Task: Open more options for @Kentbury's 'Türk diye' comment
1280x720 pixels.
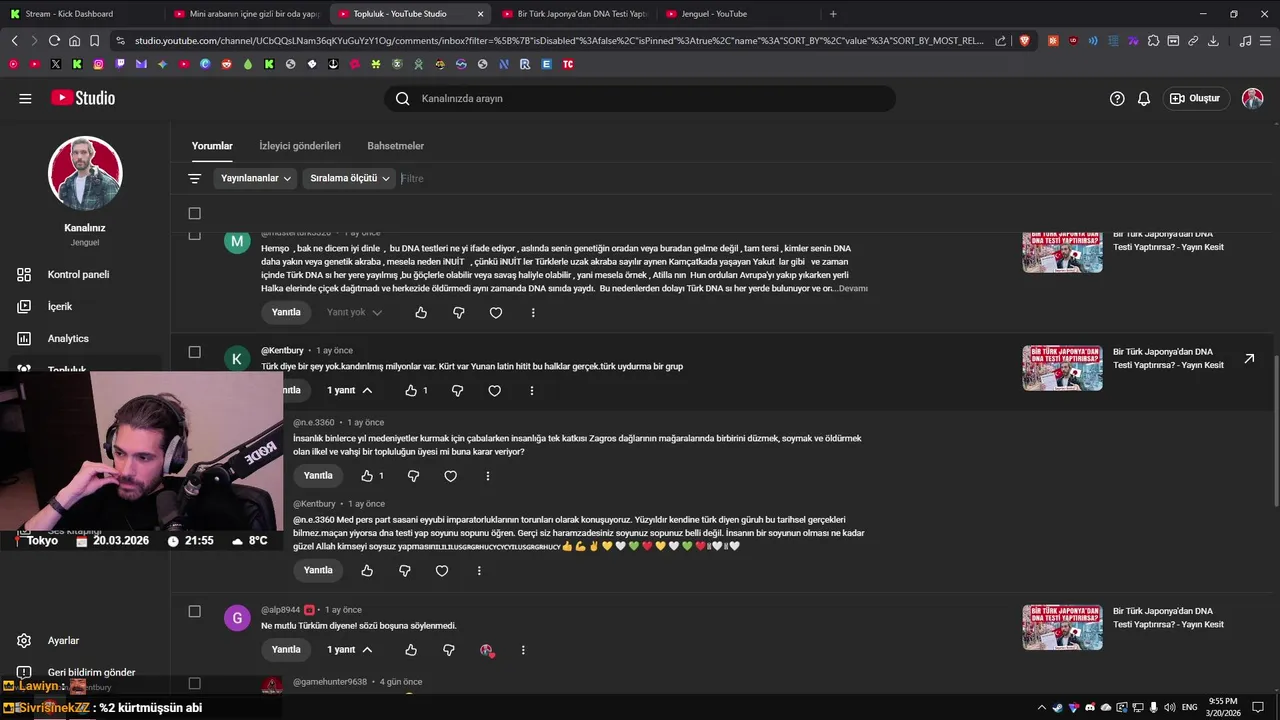Action: coord(532,390)
